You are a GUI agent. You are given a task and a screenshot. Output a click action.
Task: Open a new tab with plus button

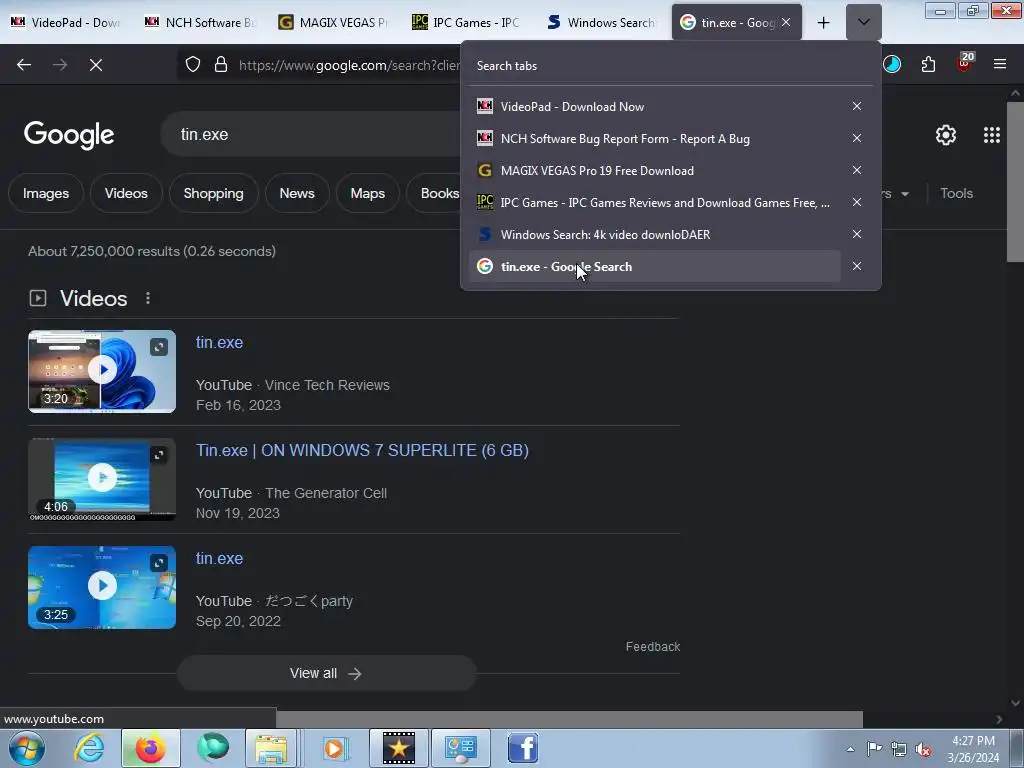click(824, 23)
